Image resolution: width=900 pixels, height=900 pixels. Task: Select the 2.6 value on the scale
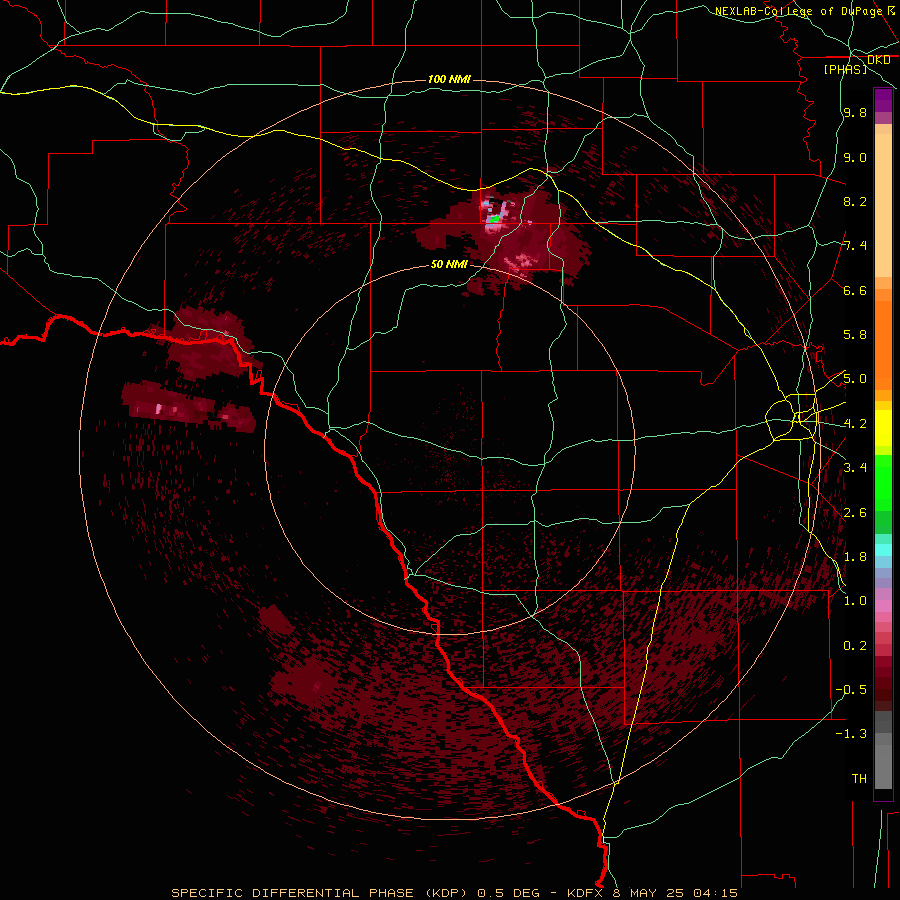855,513
